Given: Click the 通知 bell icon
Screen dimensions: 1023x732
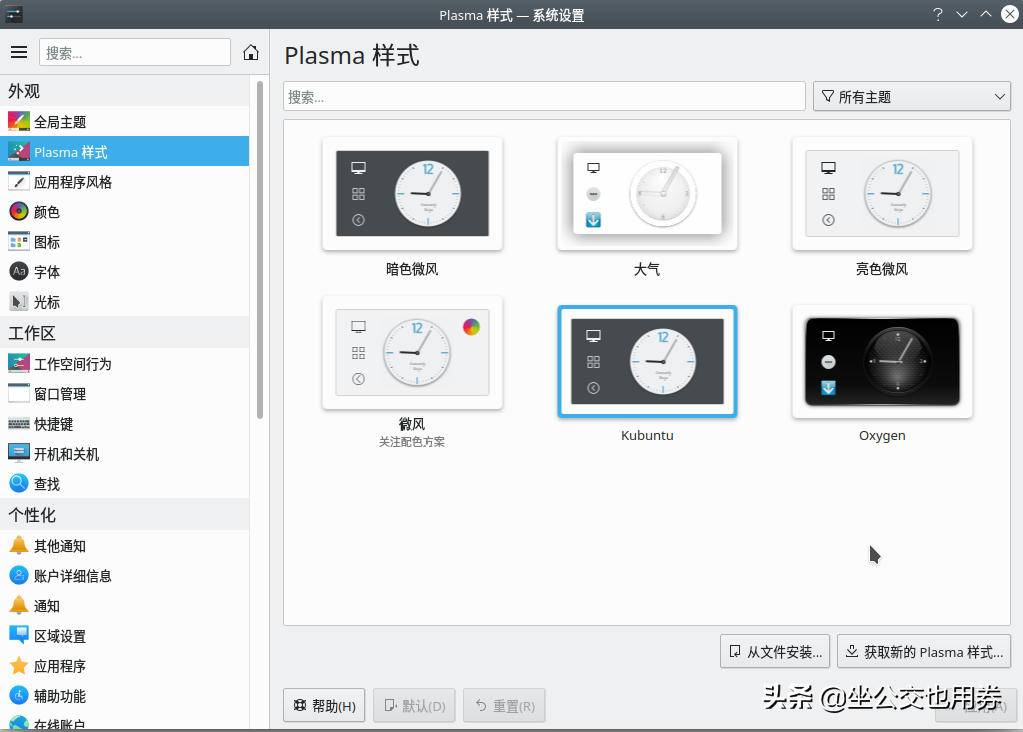Looking at the screenshot, I should click(x=19, y=605).
